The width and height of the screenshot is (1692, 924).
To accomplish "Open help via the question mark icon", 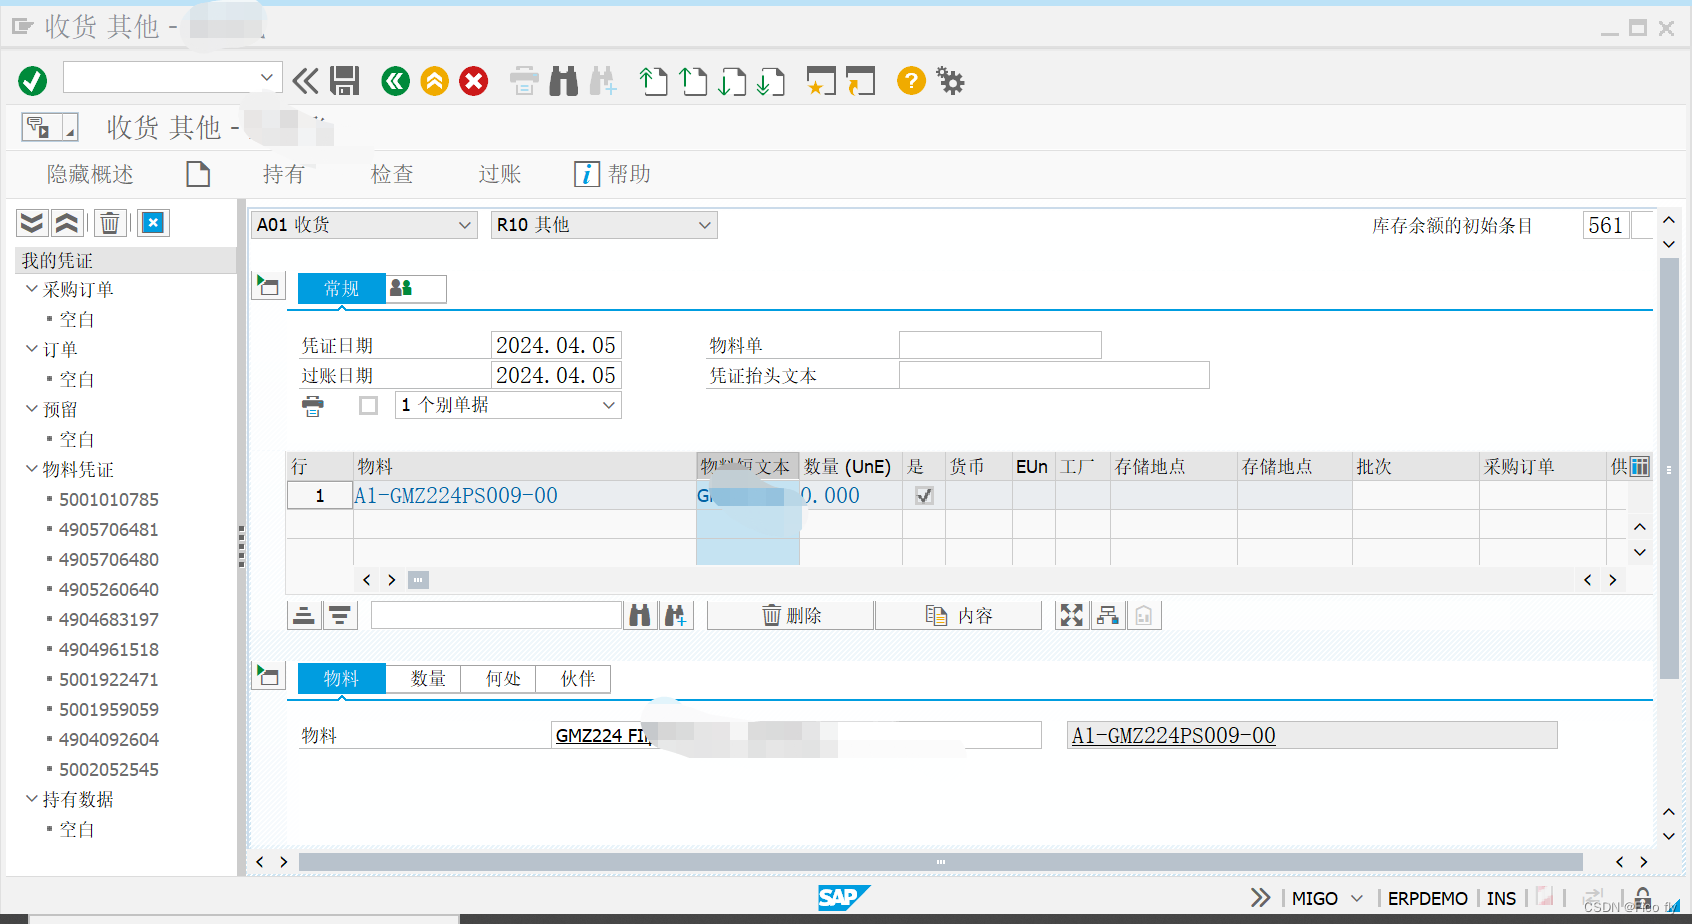I will pyautogui.click(x=910, y=81).
